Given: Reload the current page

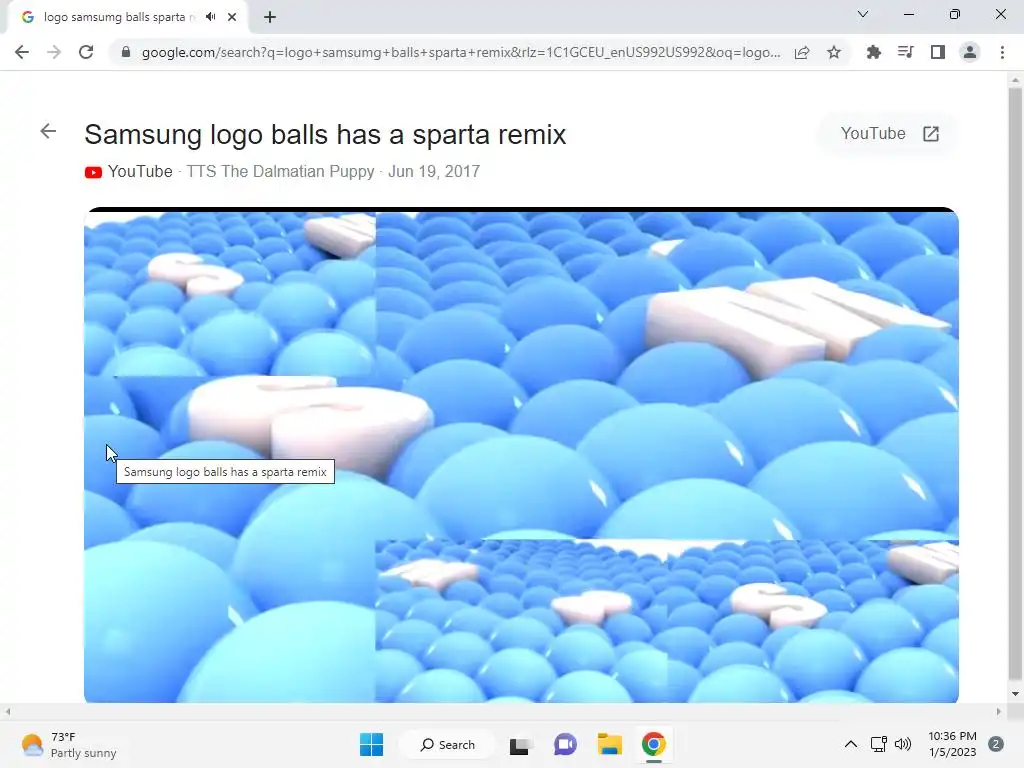Looking at the screenshot, I should pos(86,52).
